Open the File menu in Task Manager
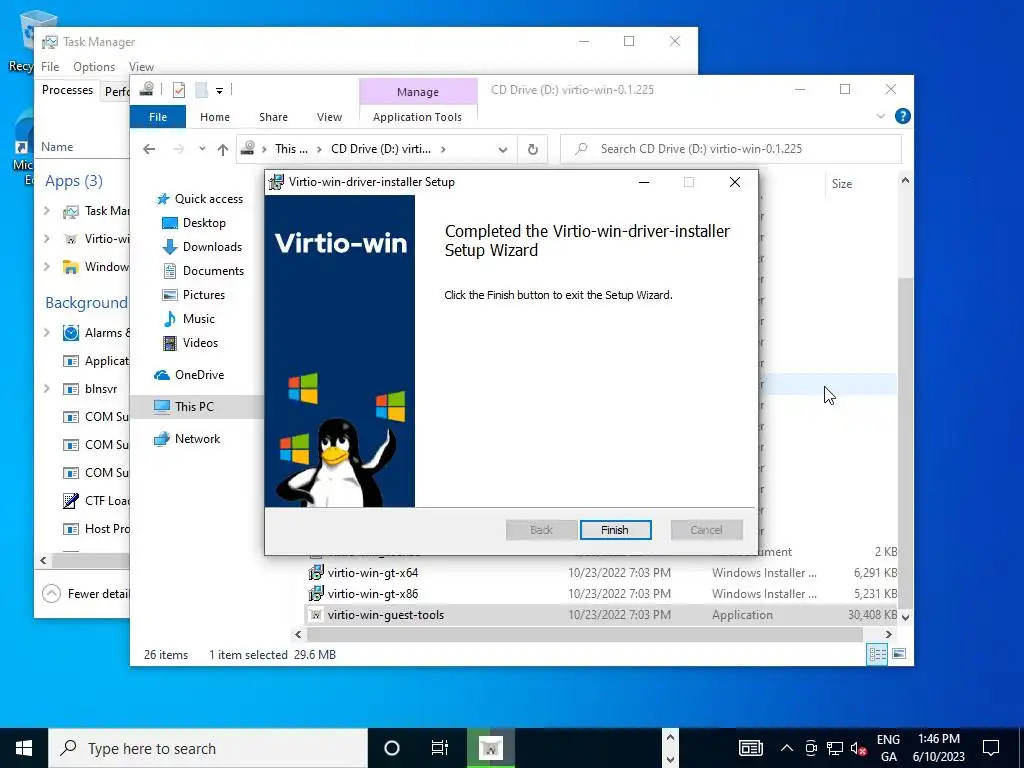 (50, 67)
